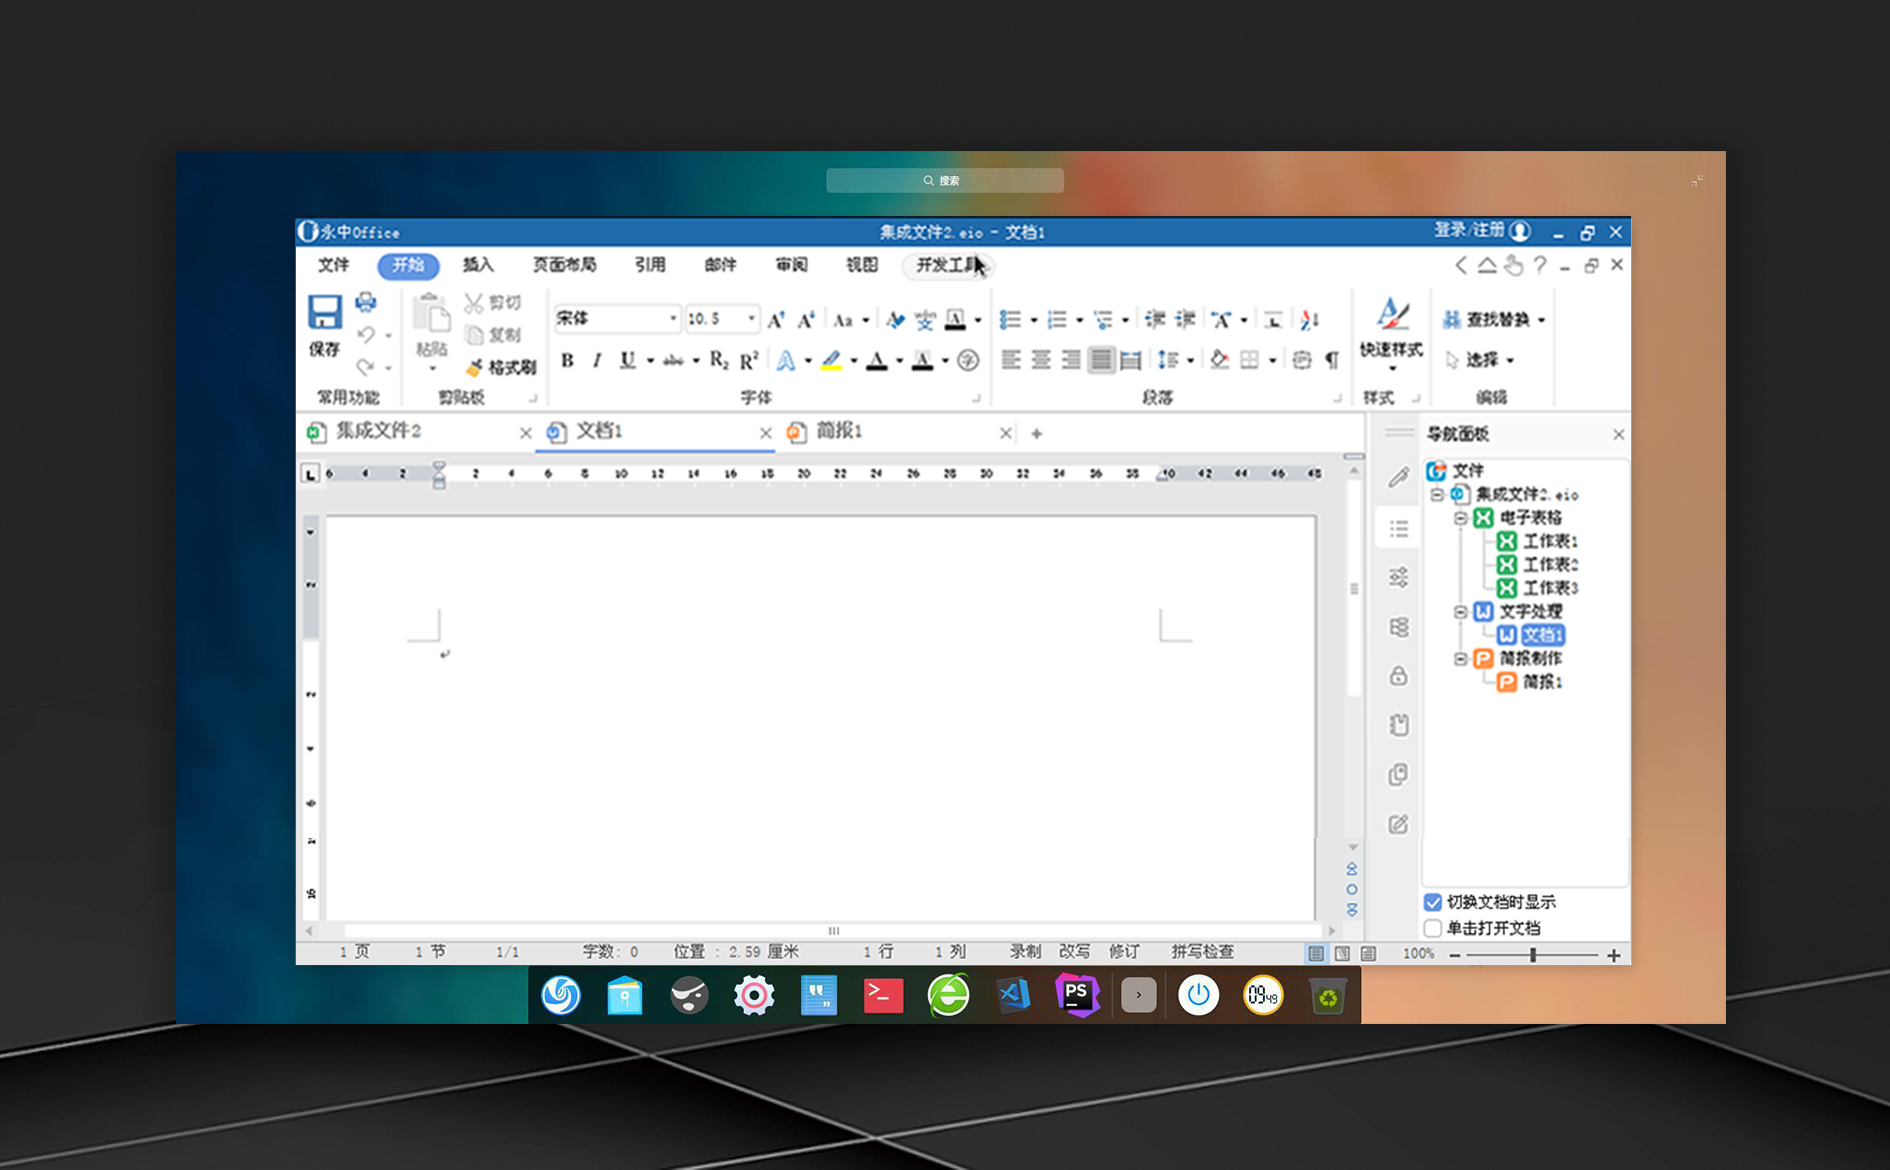Viewport: 1890px width, 1170px height.
Task: Toggle paragraph marks display
Action: [1332, 360]
